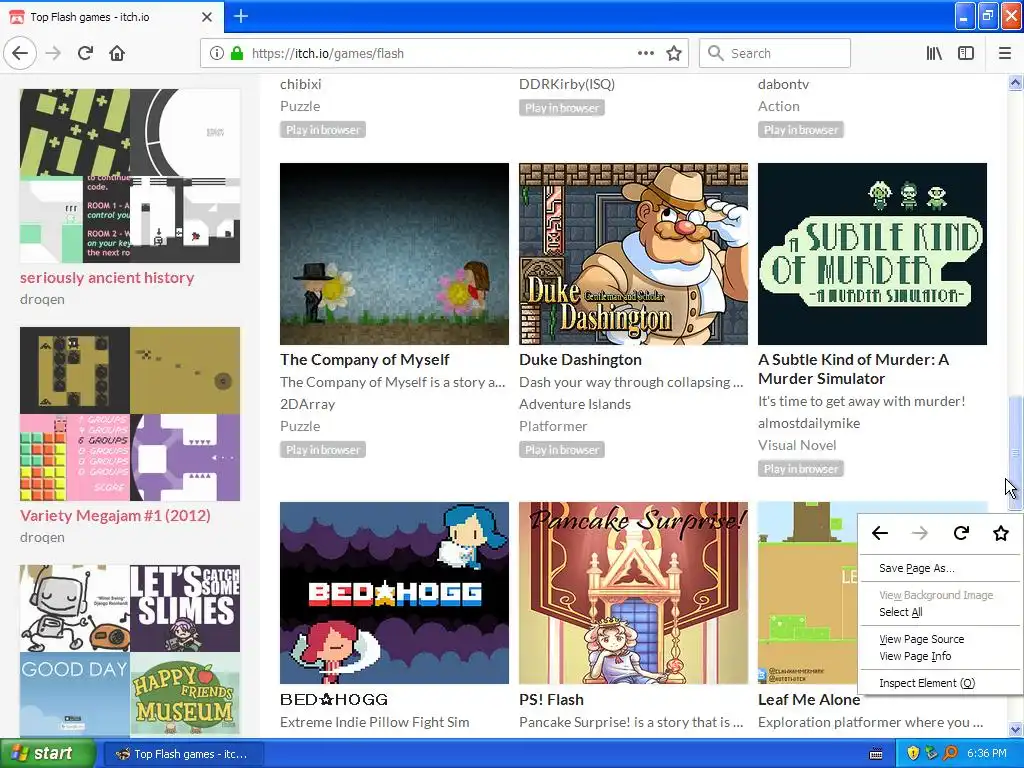Click the 6:36 PM taskbar clock
1024x768 pixels.
(986, 754)
